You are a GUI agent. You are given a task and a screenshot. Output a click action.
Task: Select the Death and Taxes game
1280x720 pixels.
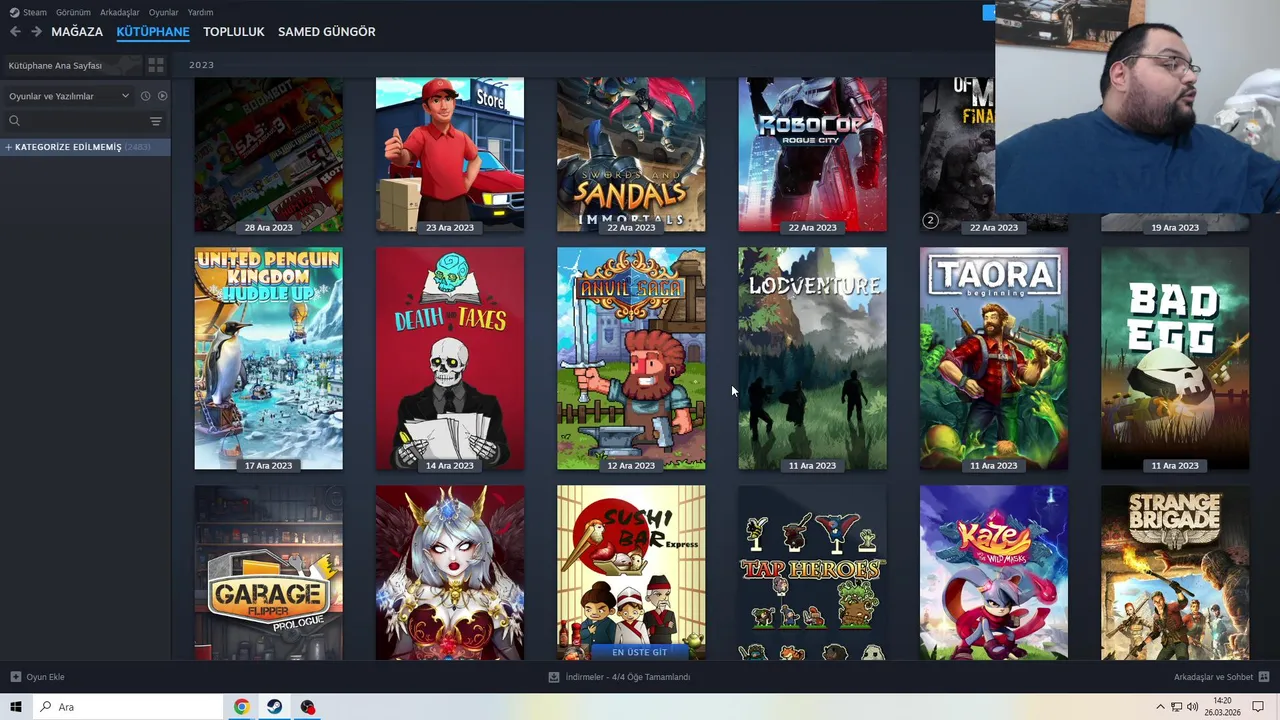[x=450, y=359]
